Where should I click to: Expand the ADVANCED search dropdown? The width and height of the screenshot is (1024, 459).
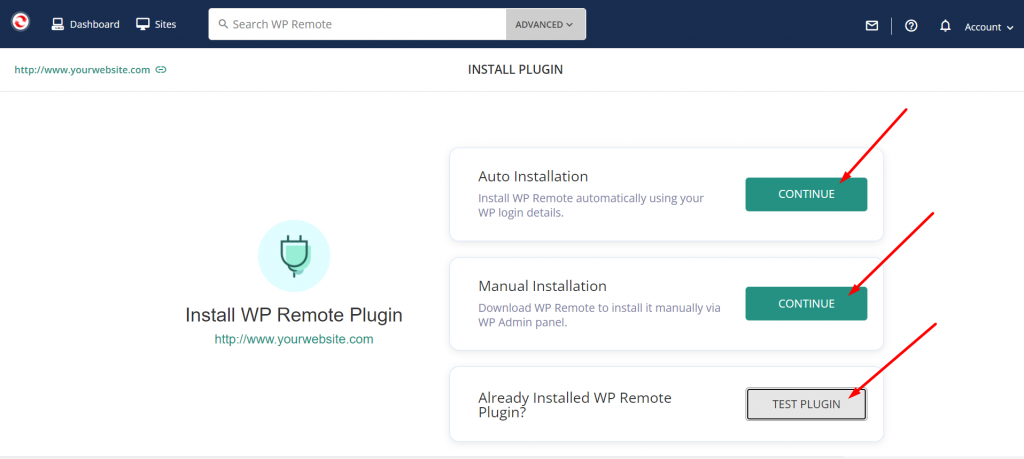click(545, 24)
